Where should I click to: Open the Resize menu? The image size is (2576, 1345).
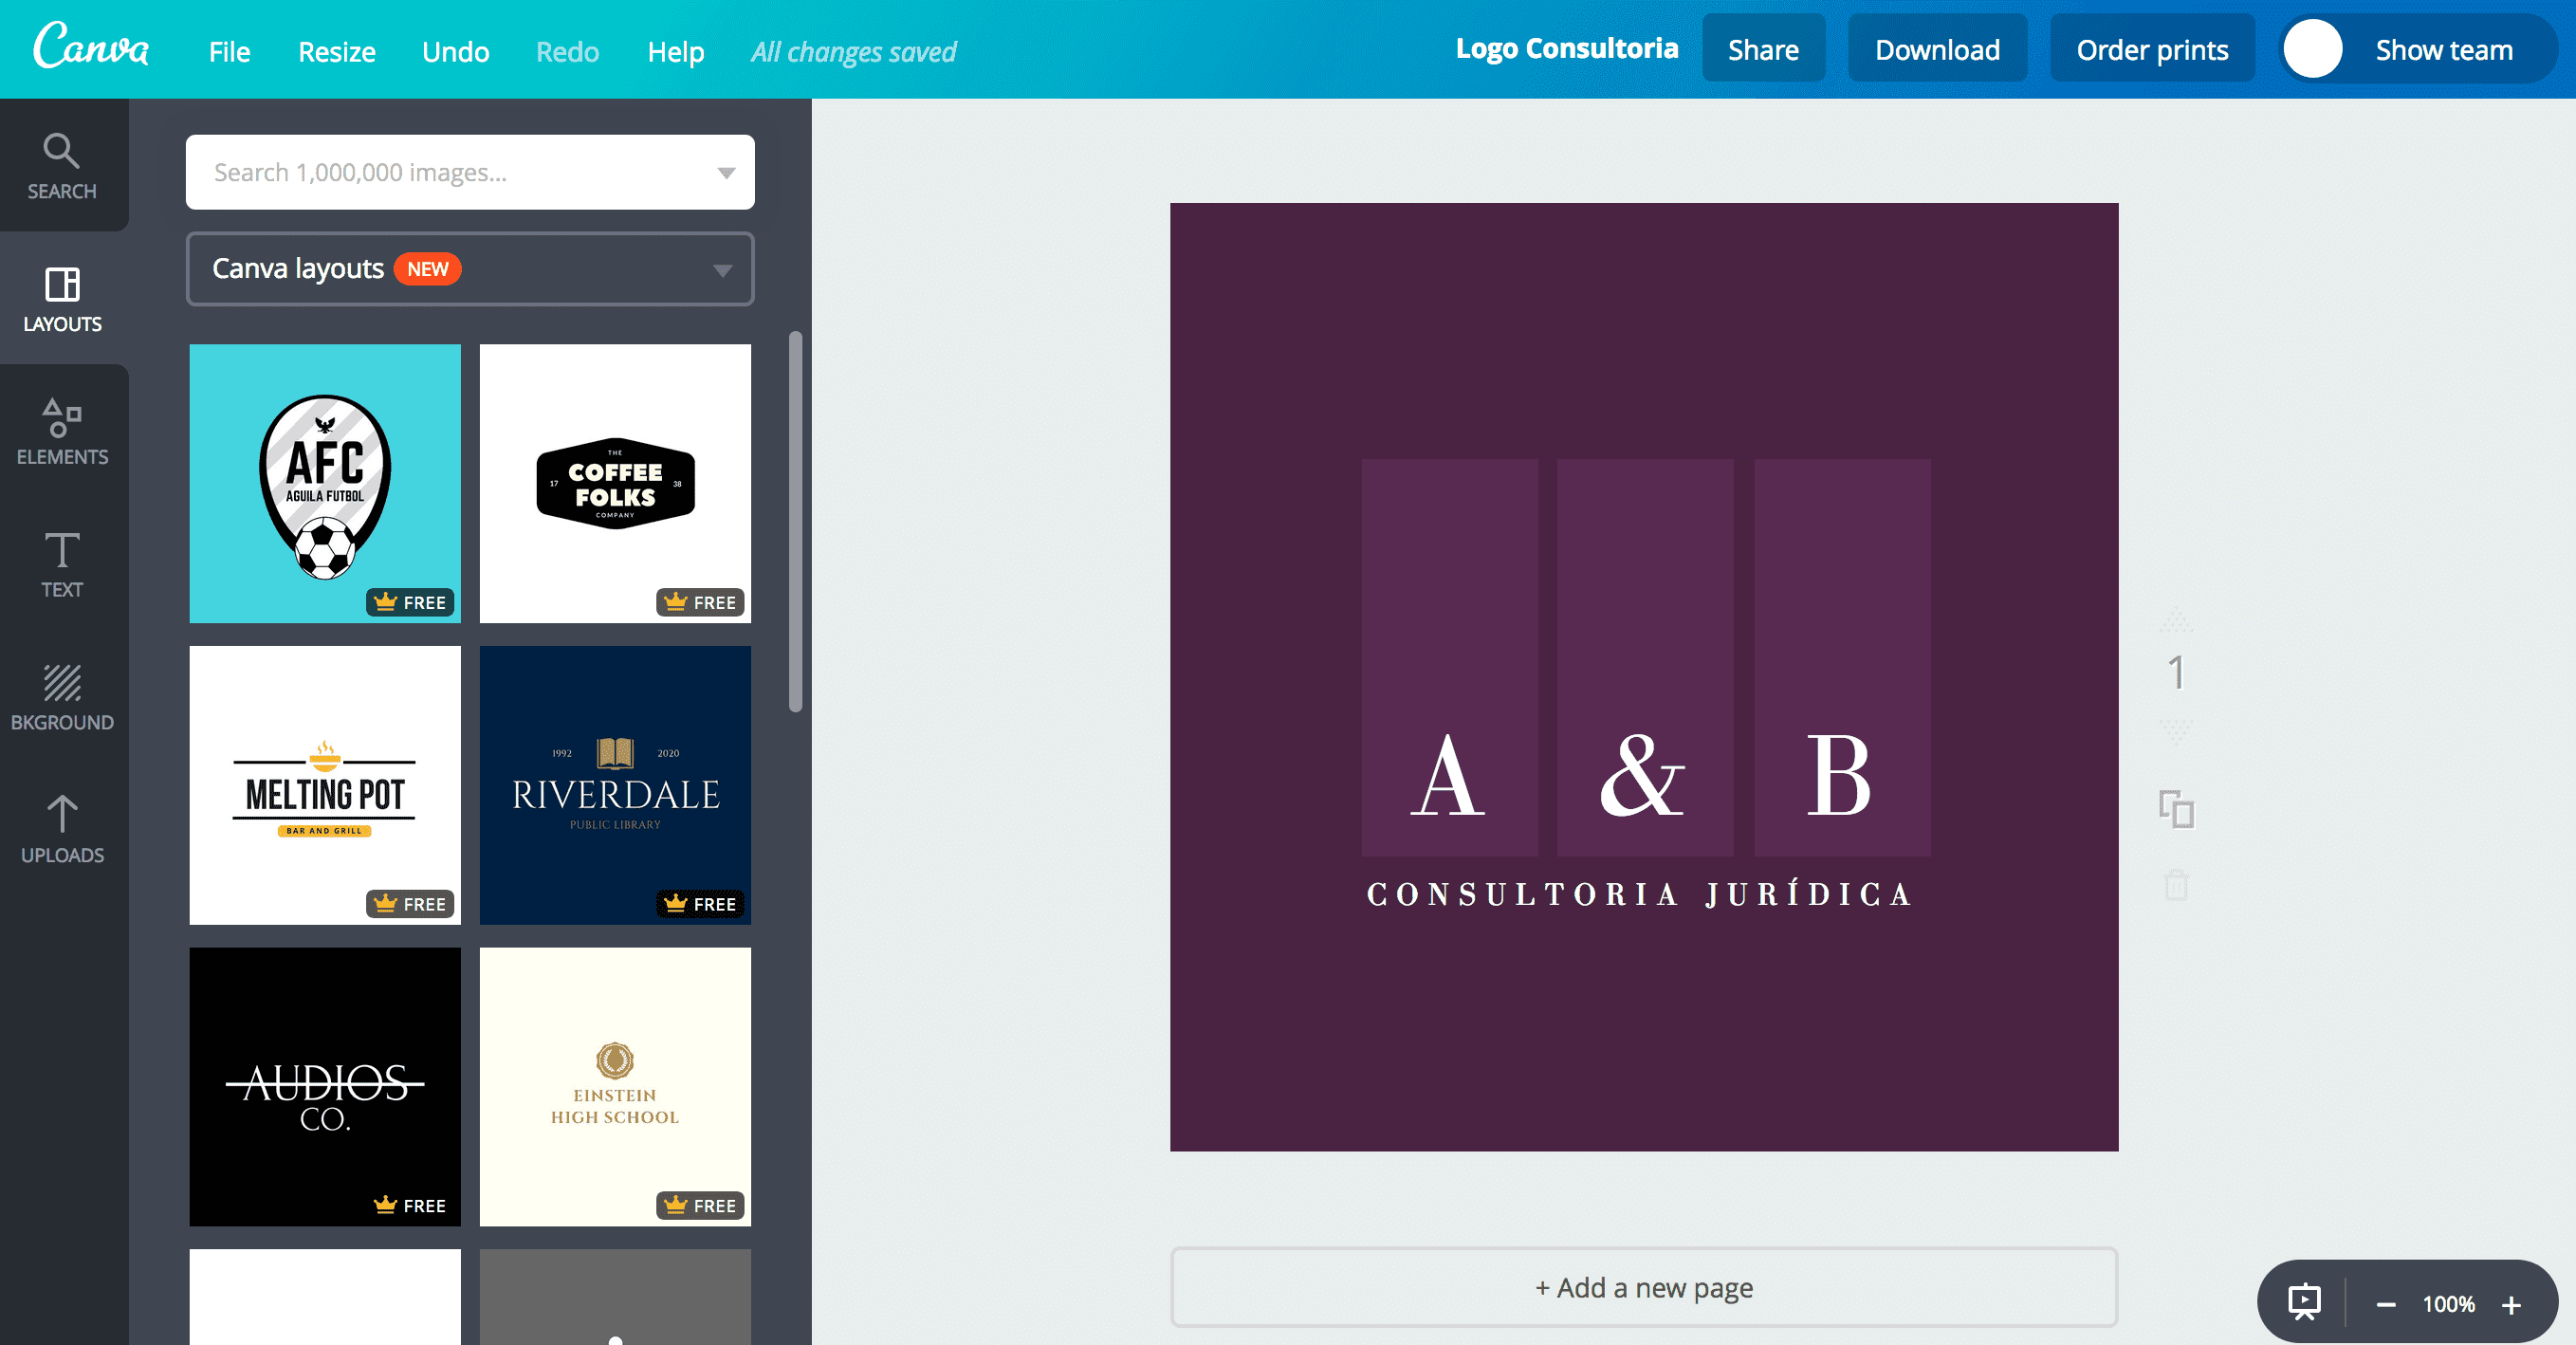click(x=336, y=51)
